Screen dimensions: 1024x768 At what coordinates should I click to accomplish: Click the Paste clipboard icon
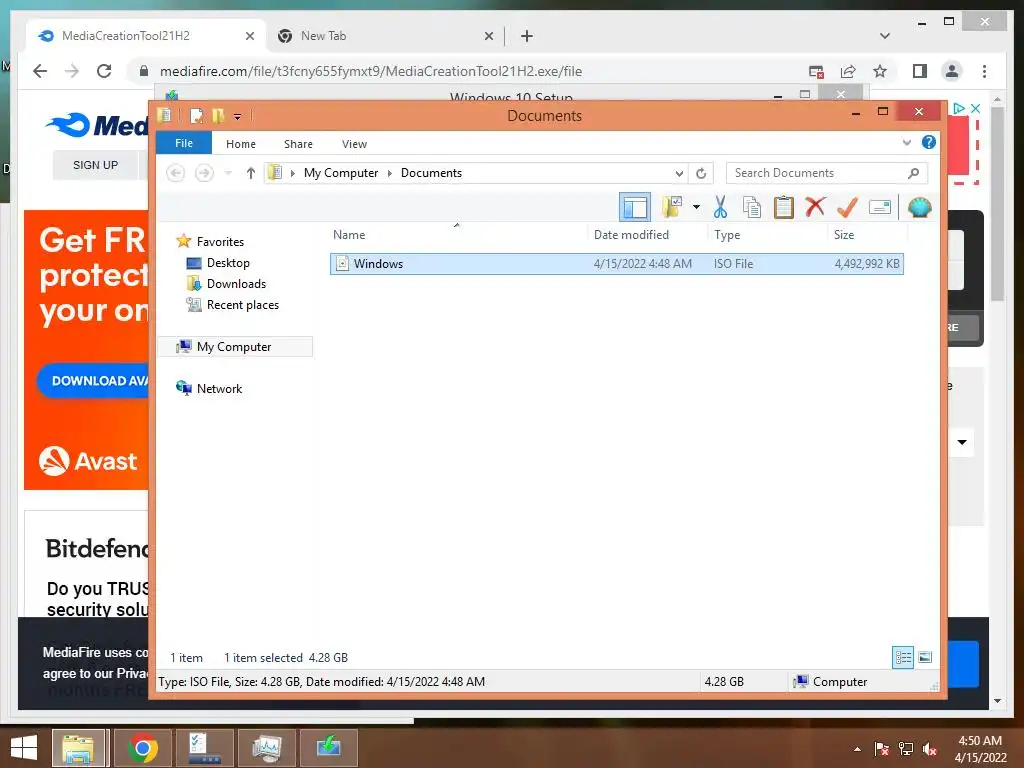pyautogui.click(x=784, y=208)
